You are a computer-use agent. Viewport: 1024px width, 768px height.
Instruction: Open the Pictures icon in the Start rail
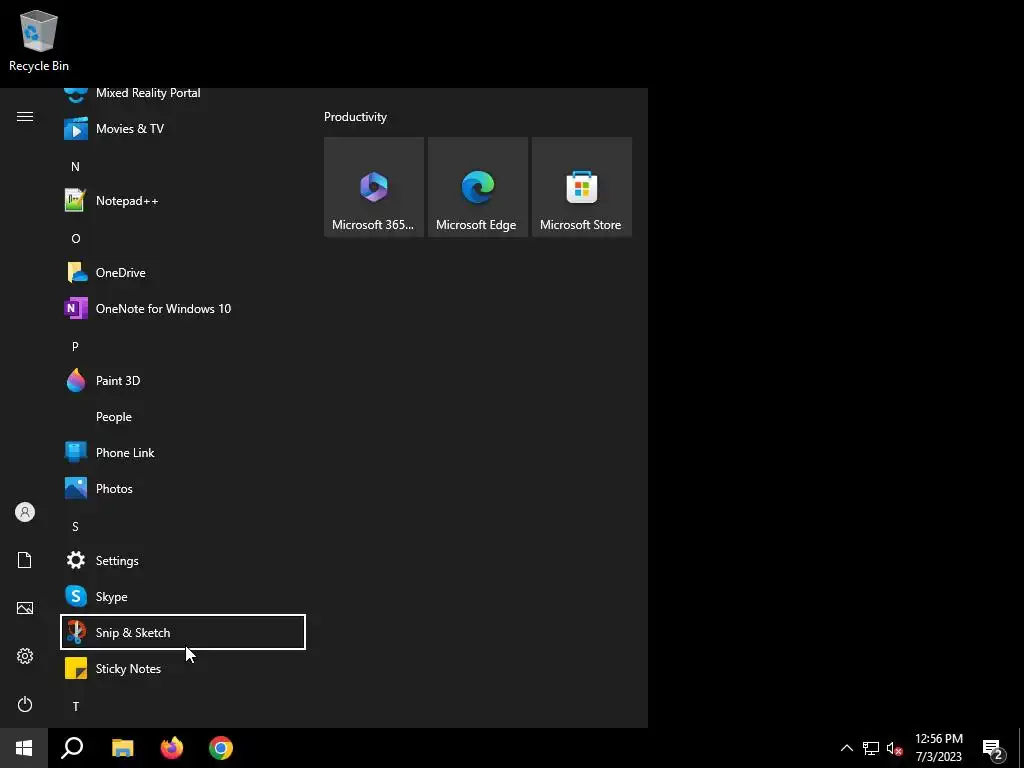(x=25, y=608)
